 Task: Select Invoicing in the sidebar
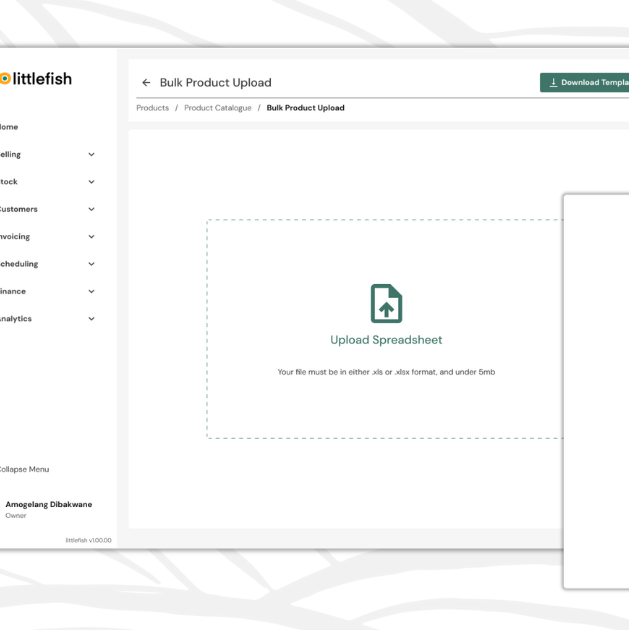click(x=15, y=237)
